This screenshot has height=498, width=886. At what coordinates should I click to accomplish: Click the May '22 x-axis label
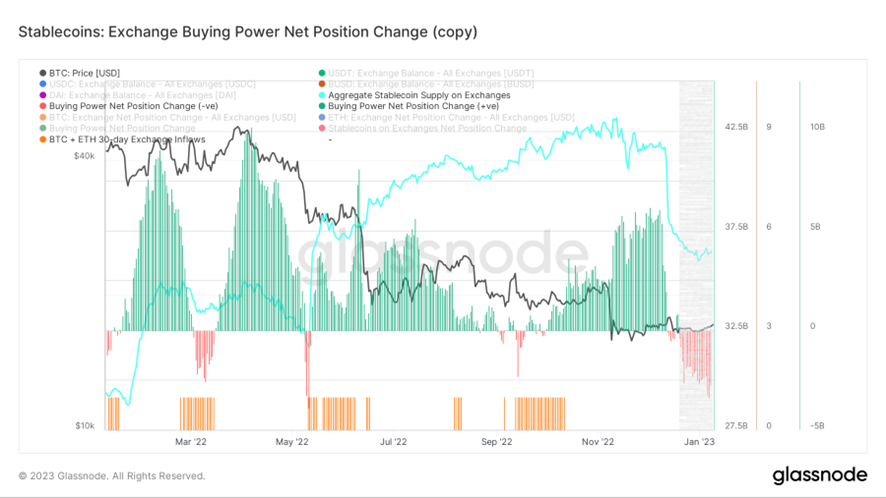pyautogui.click(x=291, y=440)
